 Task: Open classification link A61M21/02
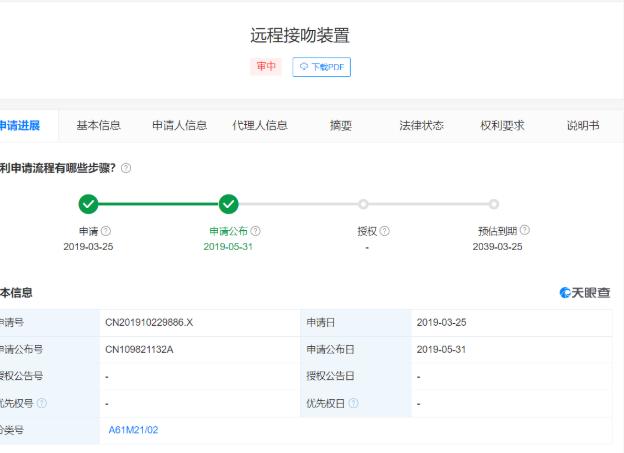[133, 430]
